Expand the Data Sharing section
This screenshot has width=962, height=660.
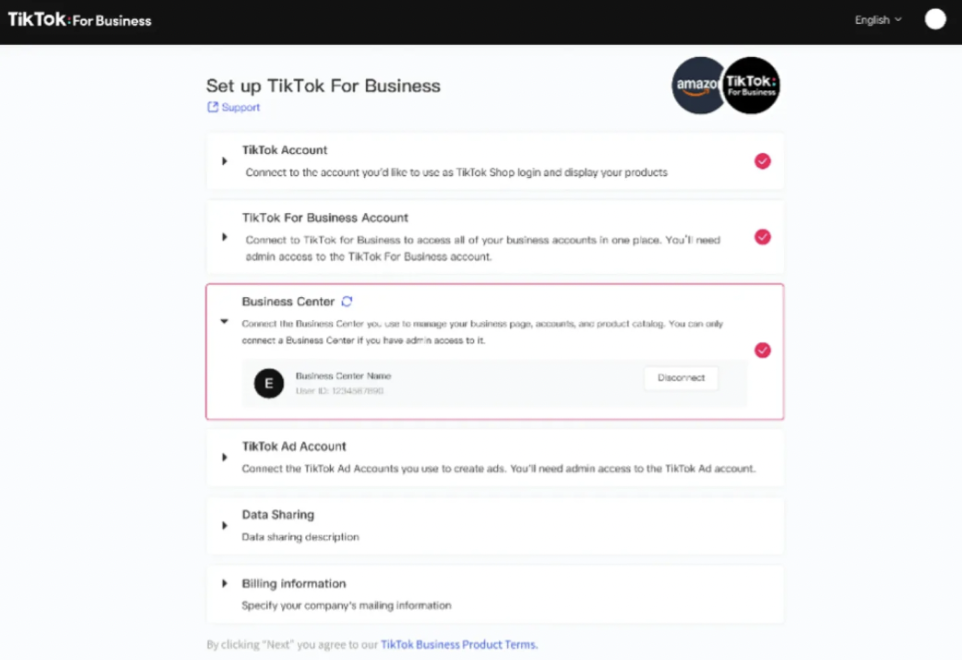pyautogui.click(x=225, y=526)
